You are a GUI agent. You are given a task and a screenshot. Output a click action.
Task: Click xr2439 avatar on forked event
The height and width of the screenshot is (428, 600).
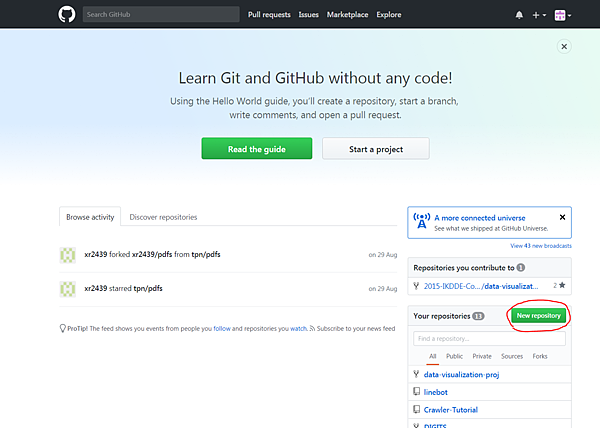[67, 255]
